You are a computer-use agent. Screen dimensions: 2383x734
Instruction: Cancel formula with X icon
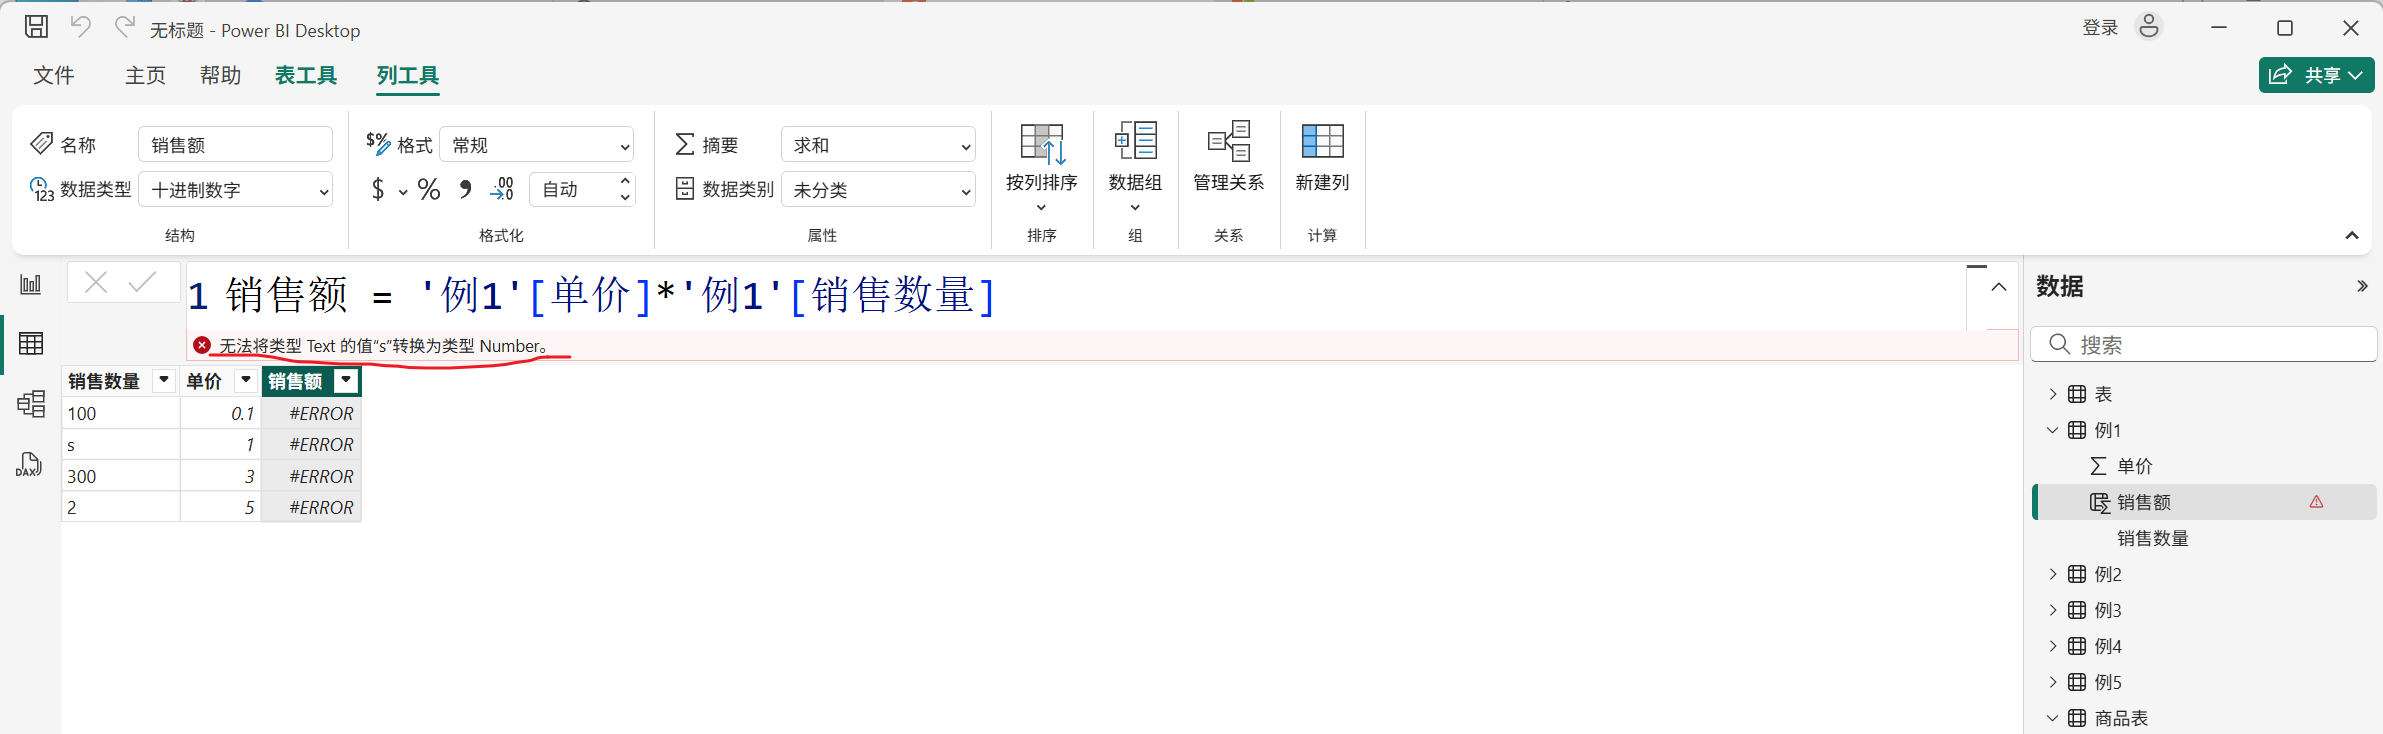point(96,283)
